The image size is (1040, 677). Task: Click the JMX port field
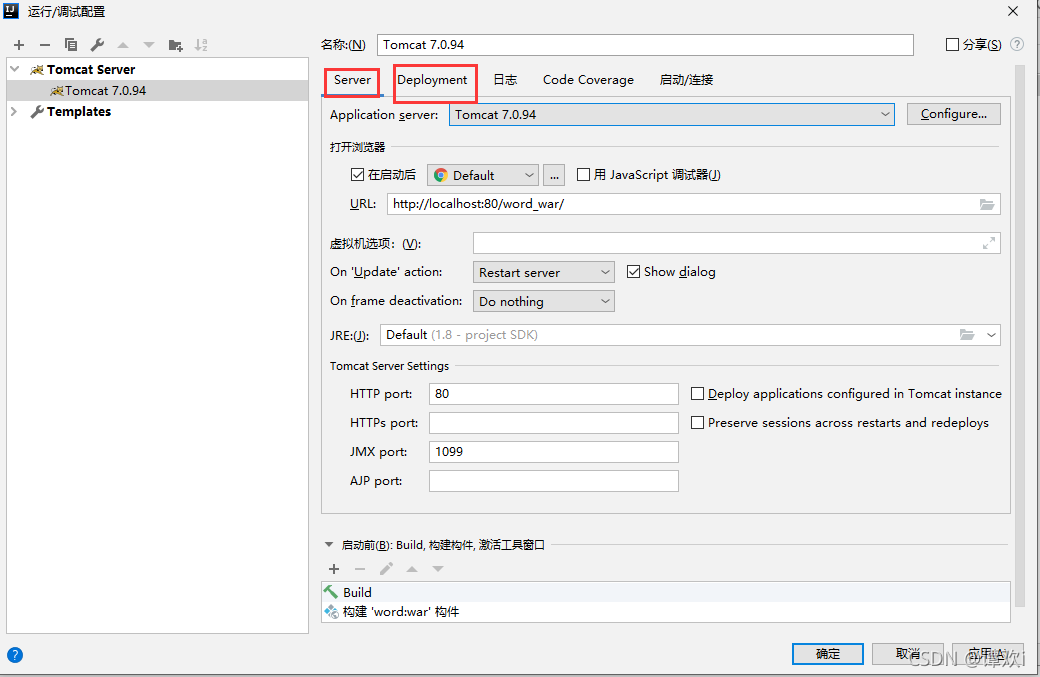click(554, 452)
